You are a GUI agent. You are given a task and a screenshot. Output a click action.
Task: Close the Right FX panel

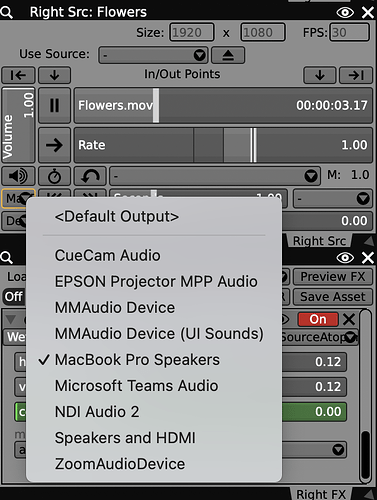pos(368,258)
